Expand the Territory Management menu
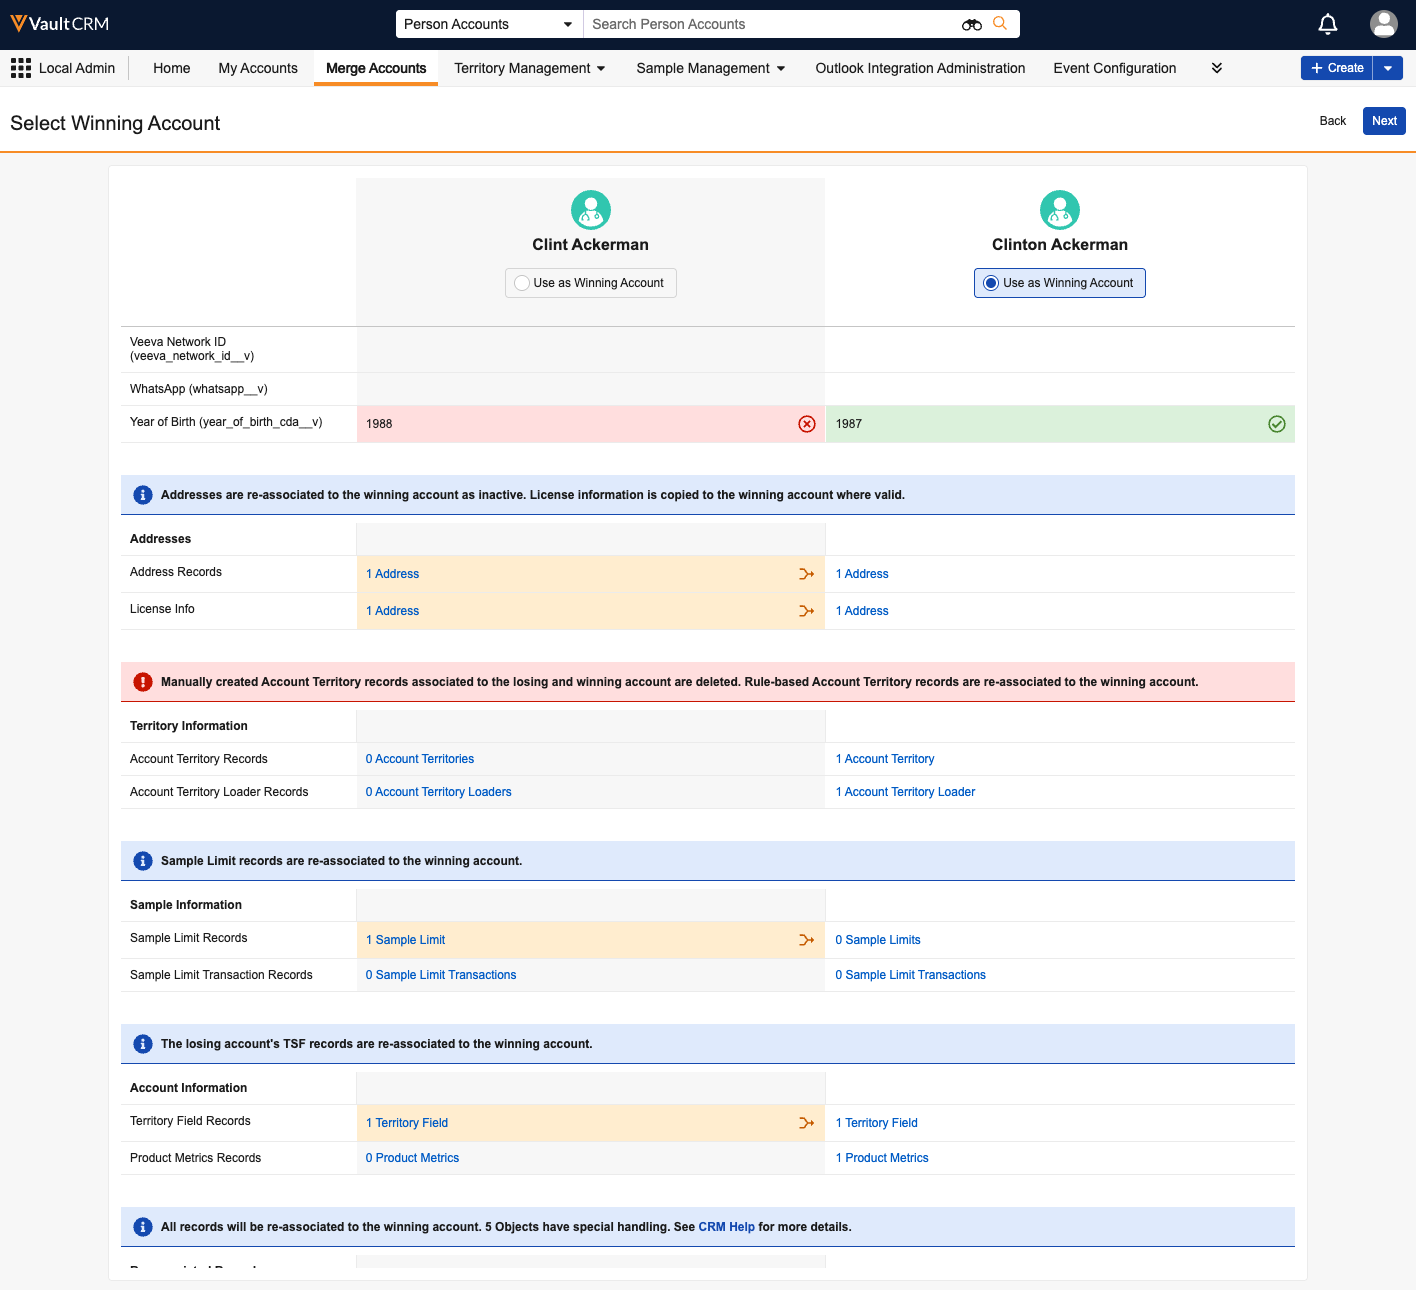1416x1290 pixels. 529,68
